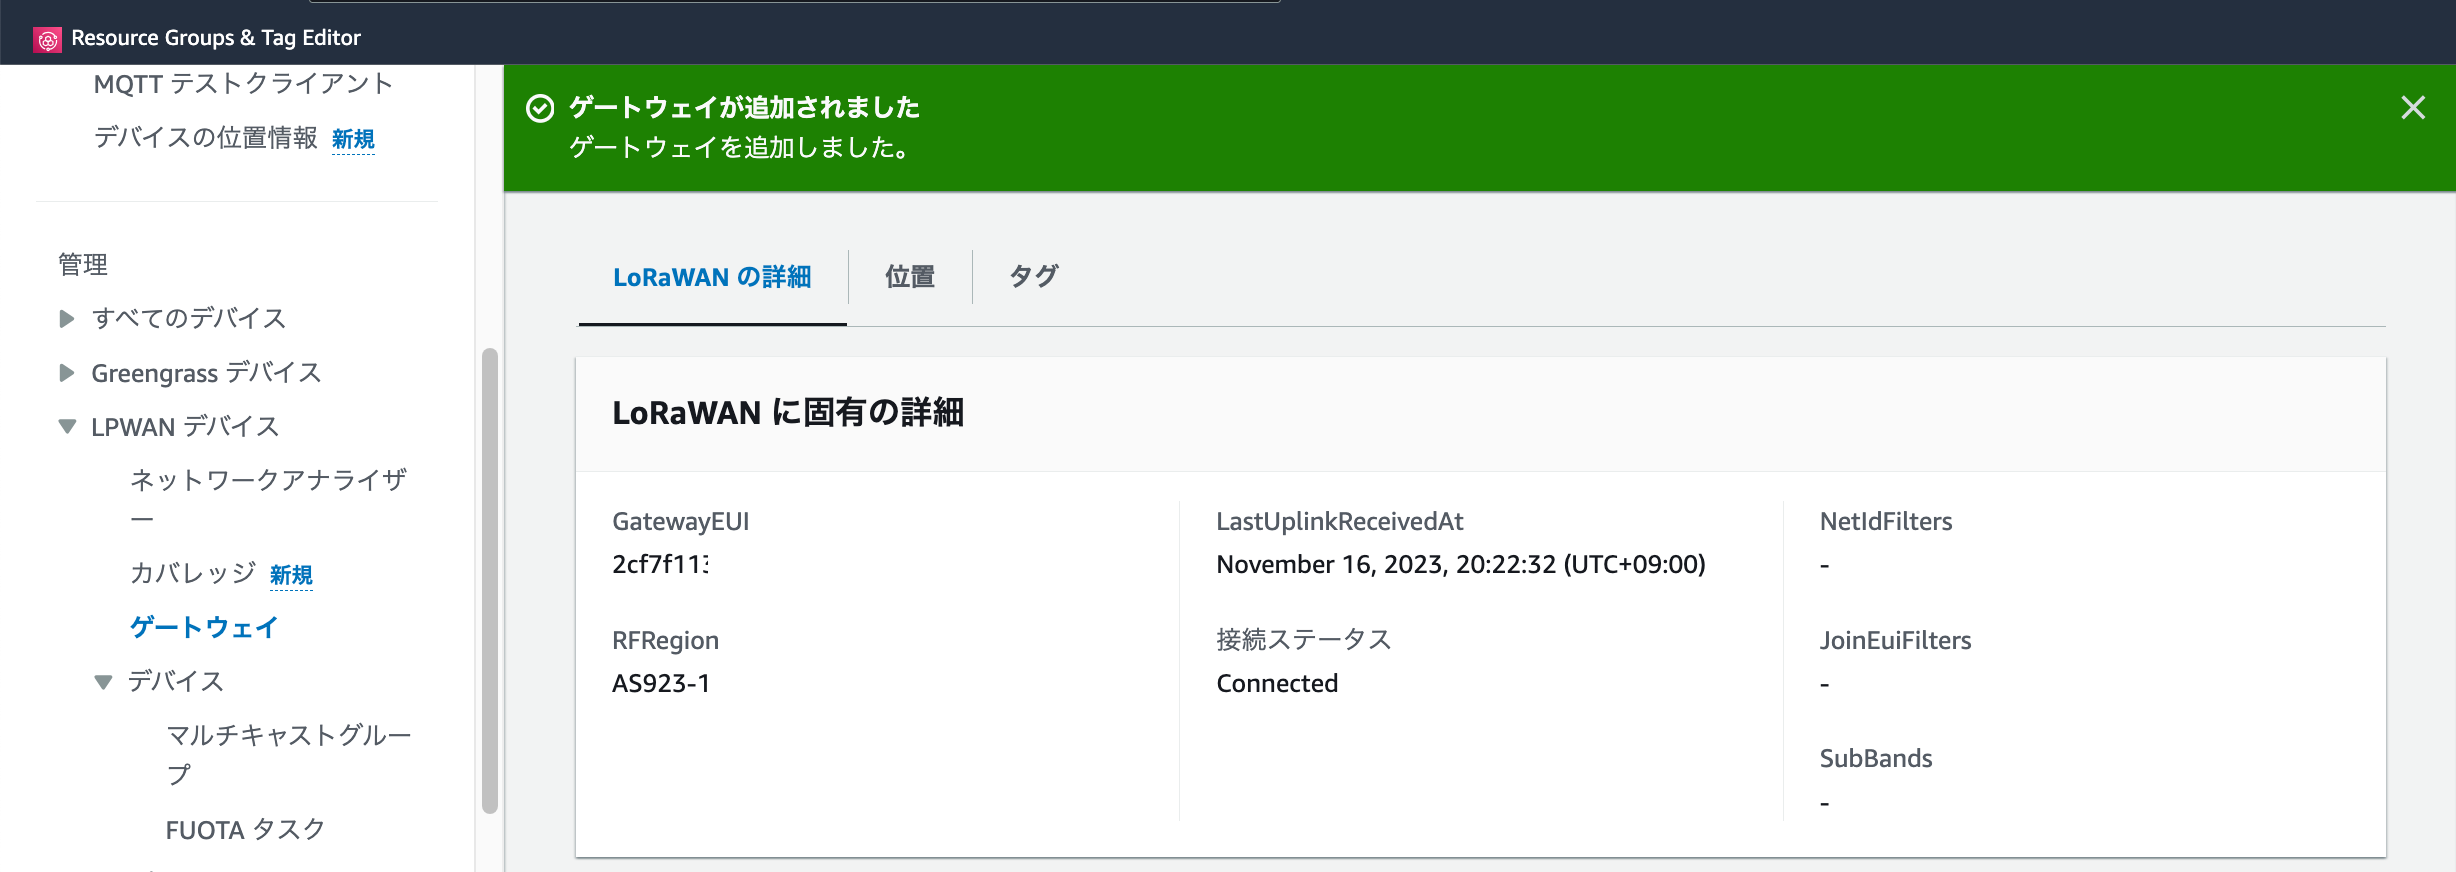Click the 管理 section heading

tap(83, 265)
